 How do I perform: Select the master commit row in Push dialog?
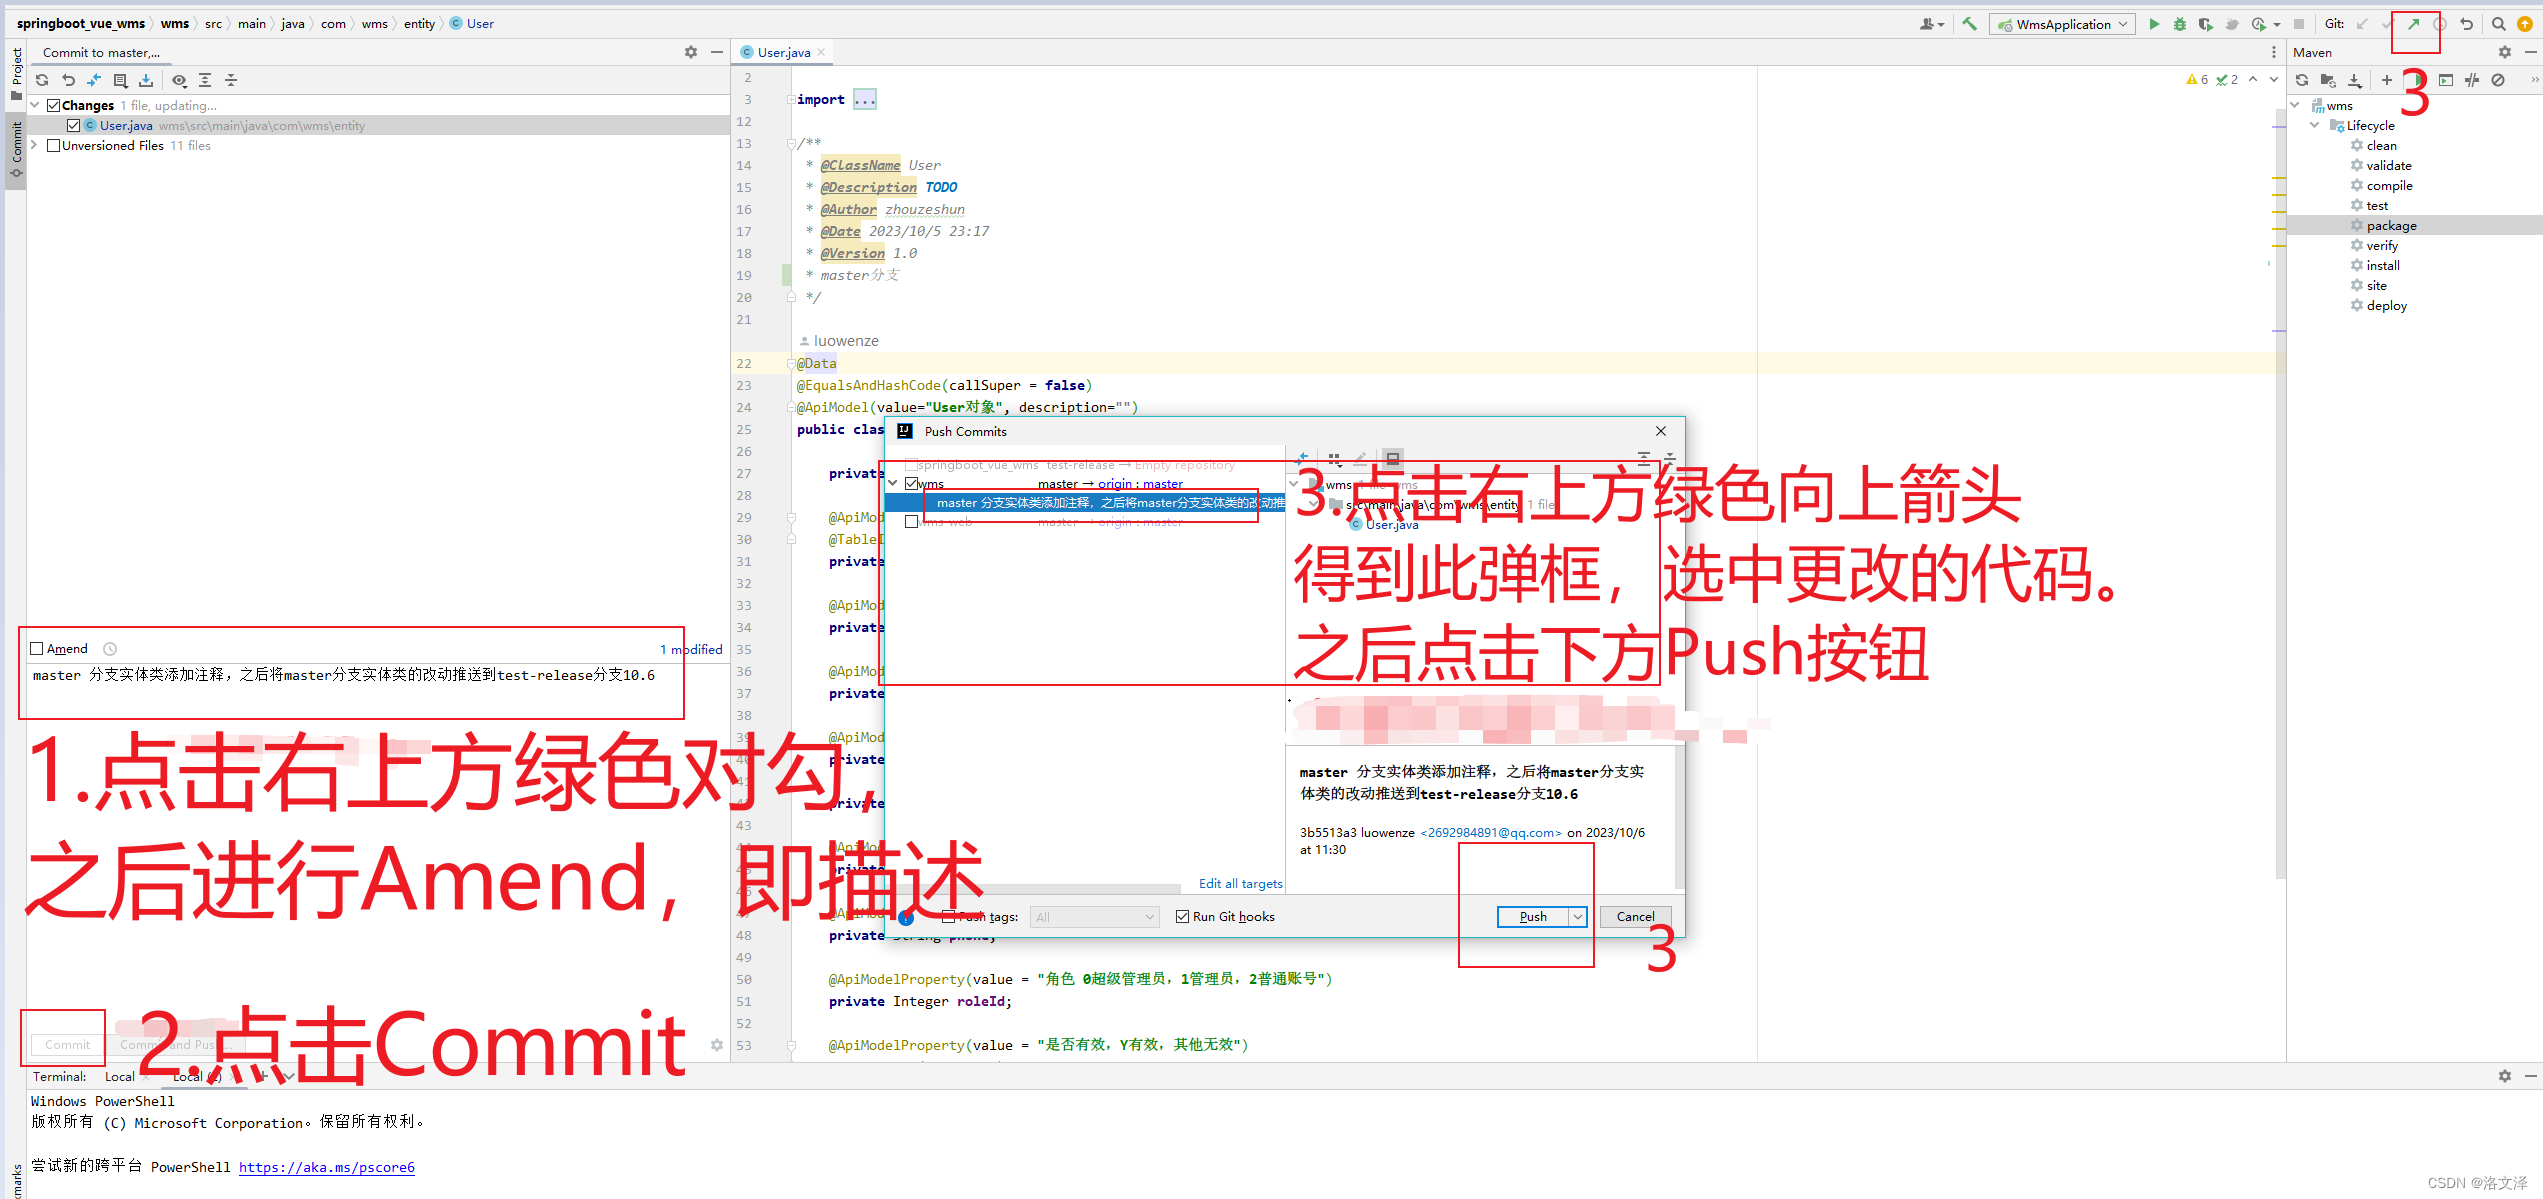pos(1085,503)
